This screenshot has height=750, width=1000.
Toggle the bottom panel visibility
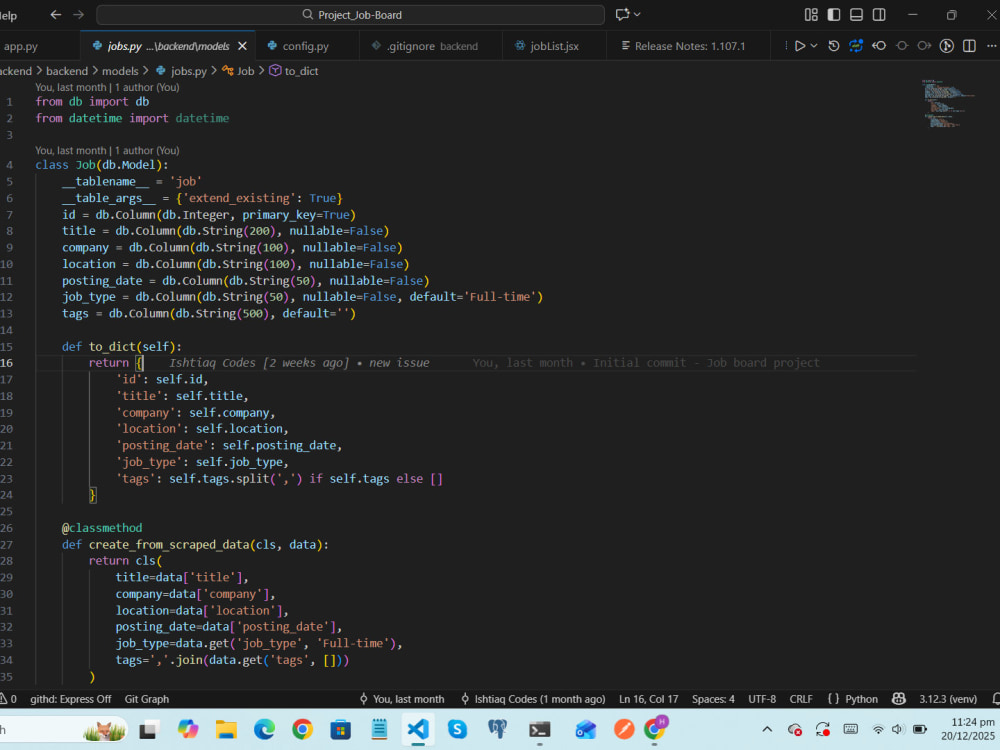tap(857, 15)
